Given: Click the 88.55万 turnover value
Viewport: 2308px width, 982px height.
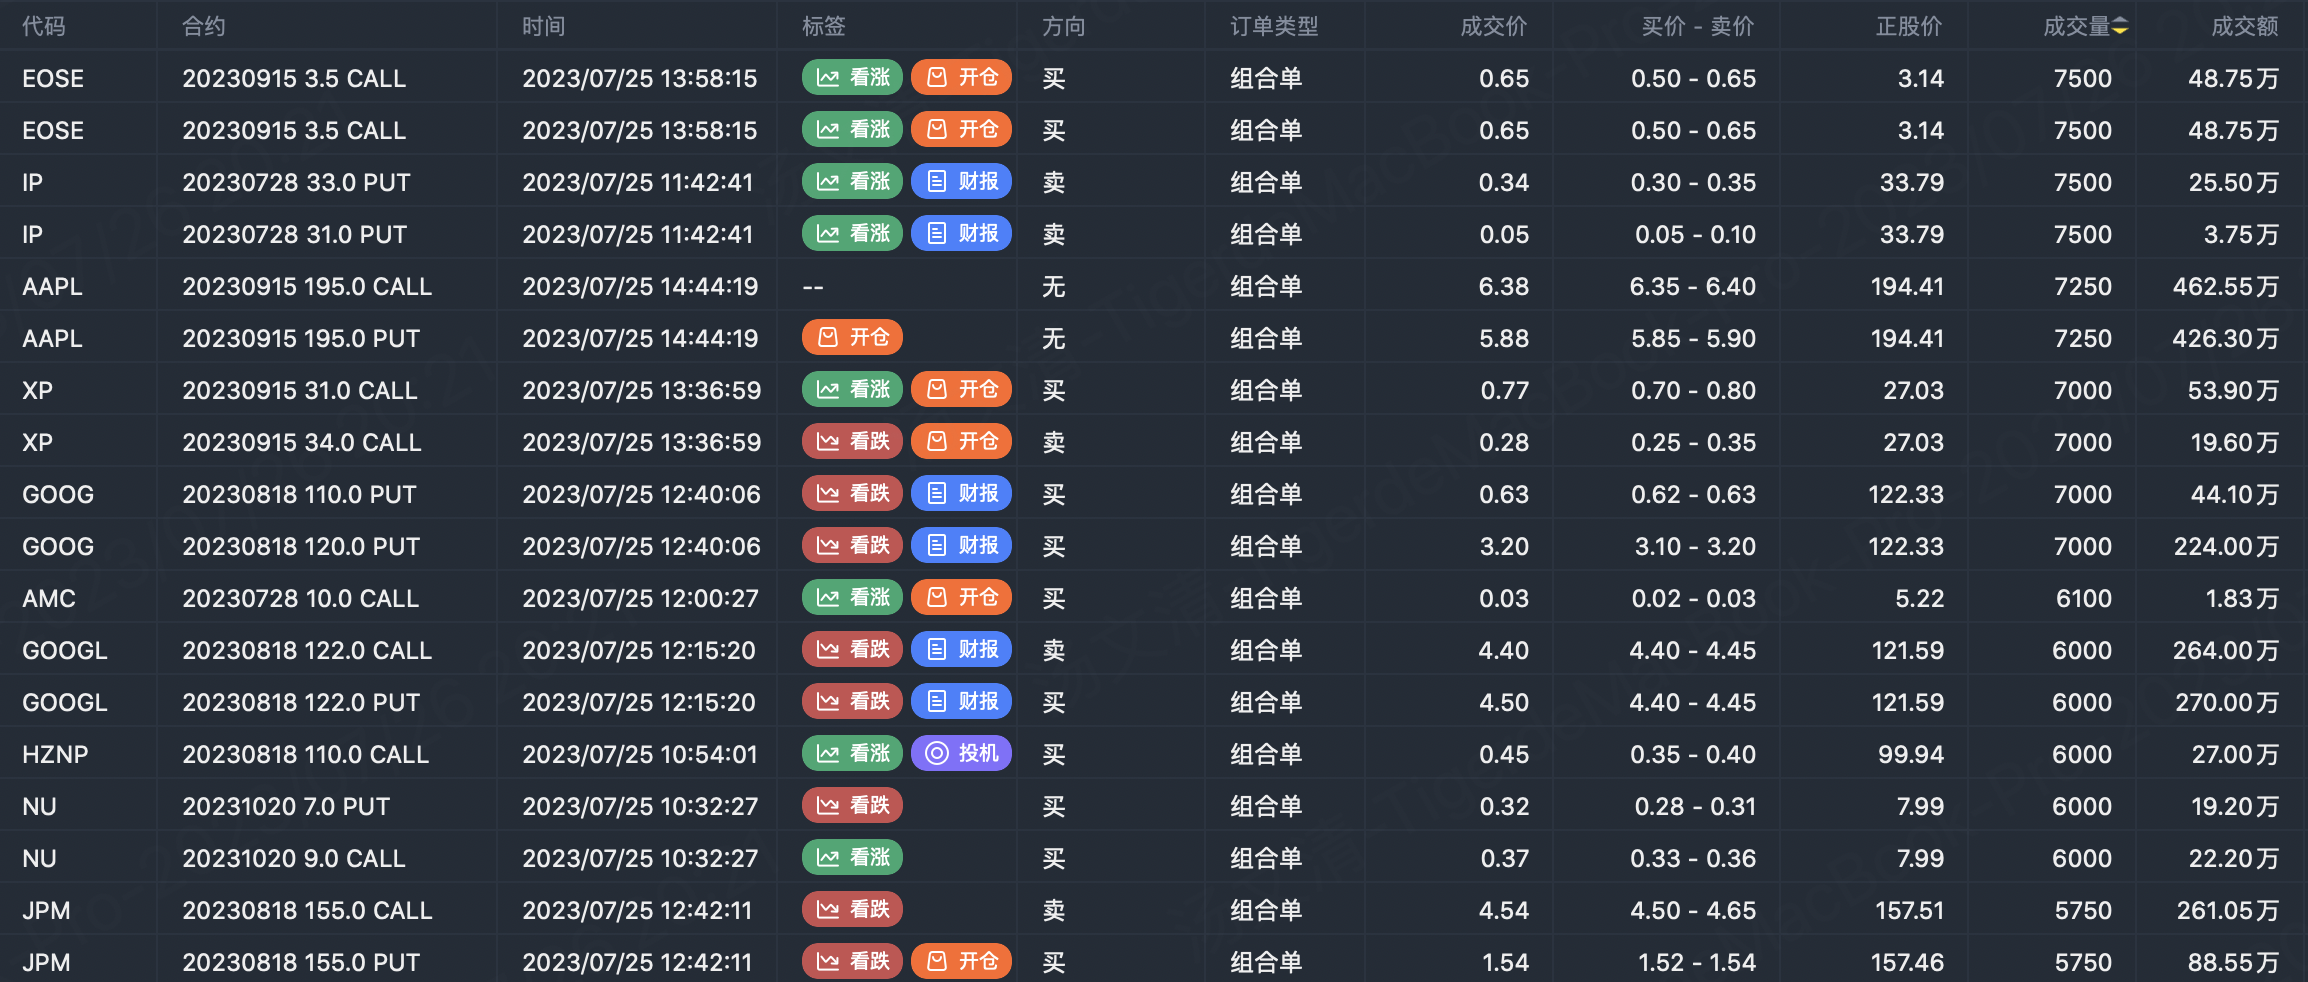Looking at the screenshot, I should (2234, 963).
